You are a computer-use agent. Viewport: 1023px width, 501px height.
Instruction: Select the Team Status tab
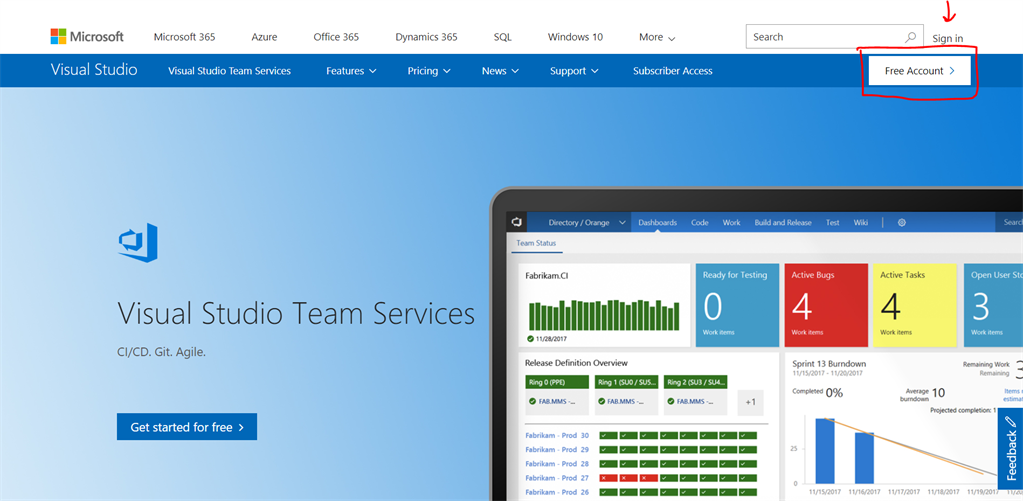coord(535,243)
